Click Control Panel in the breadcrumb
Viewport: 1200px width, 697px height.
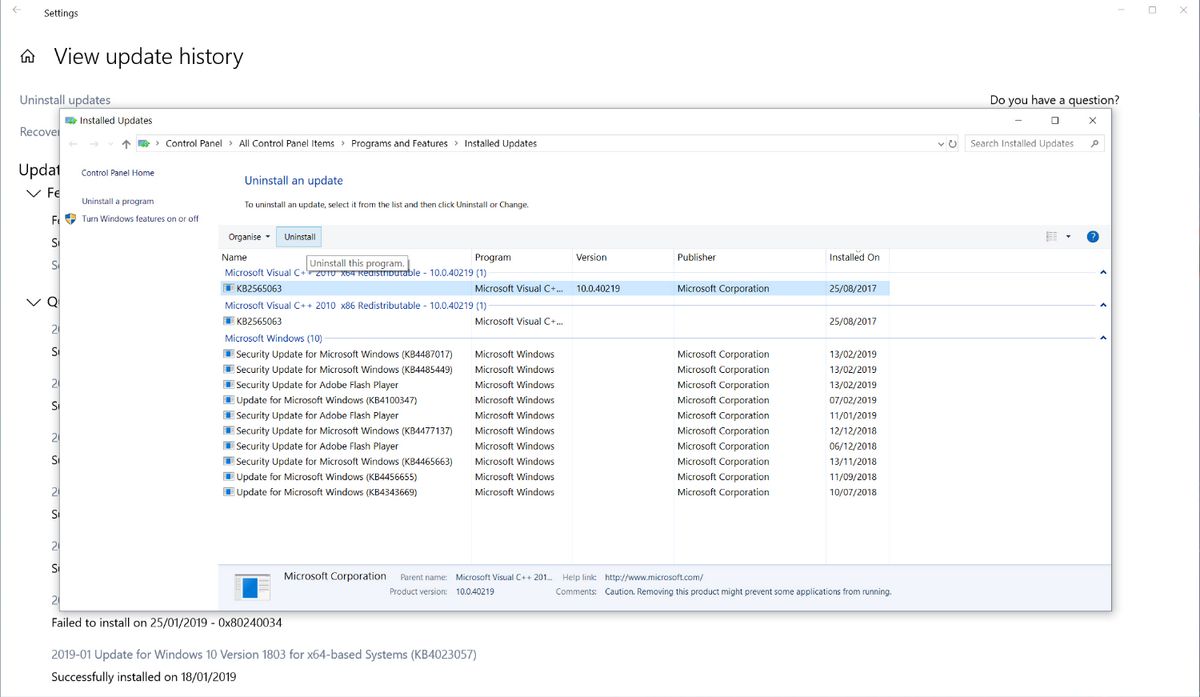tap(194, 144)
